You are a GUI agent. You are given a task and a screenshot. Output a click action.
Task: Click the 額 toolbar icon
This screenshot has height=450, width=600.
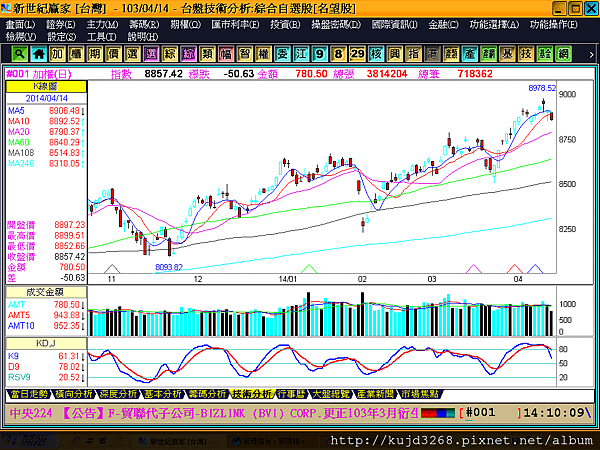click(451, 54)
